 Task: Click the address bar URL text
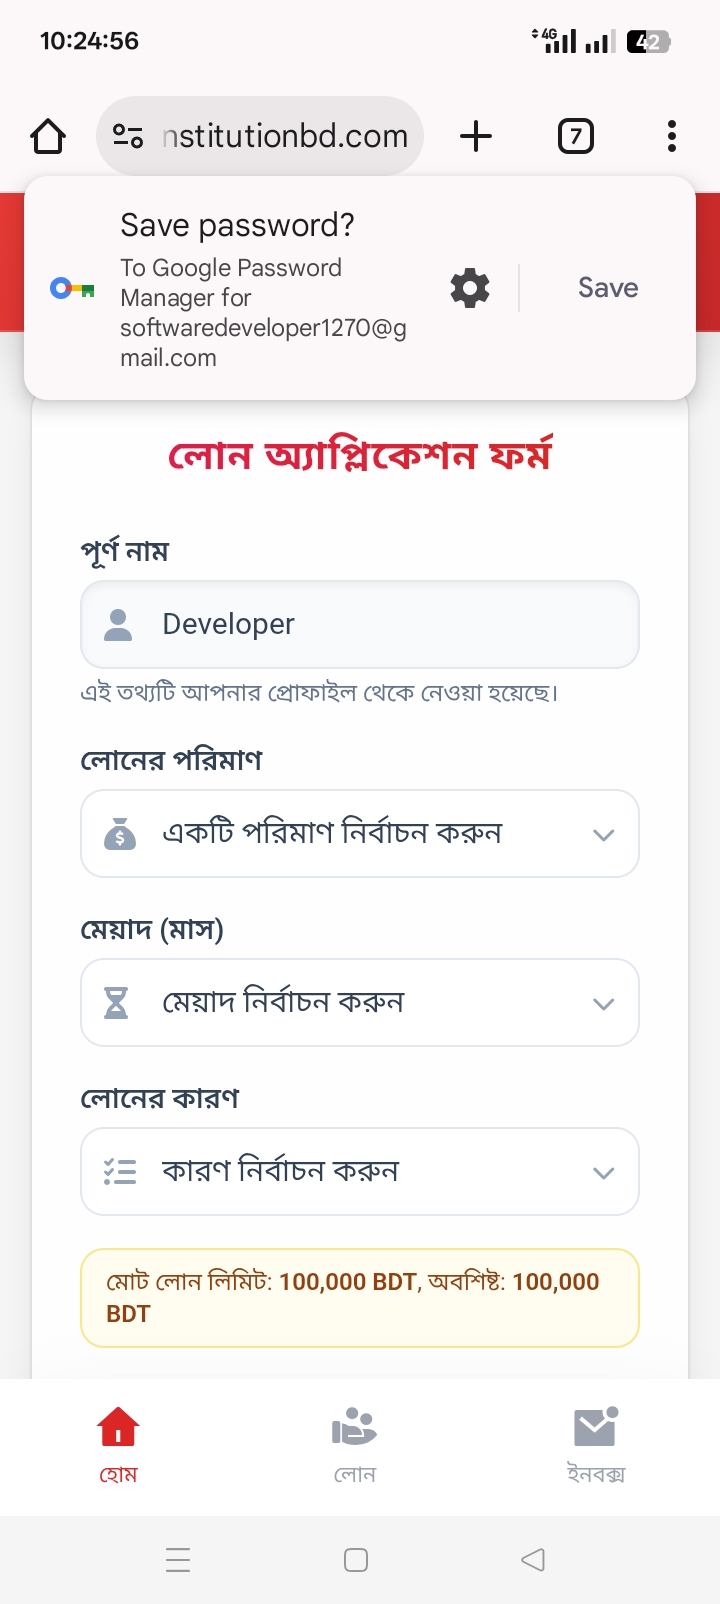click(285, 136)
